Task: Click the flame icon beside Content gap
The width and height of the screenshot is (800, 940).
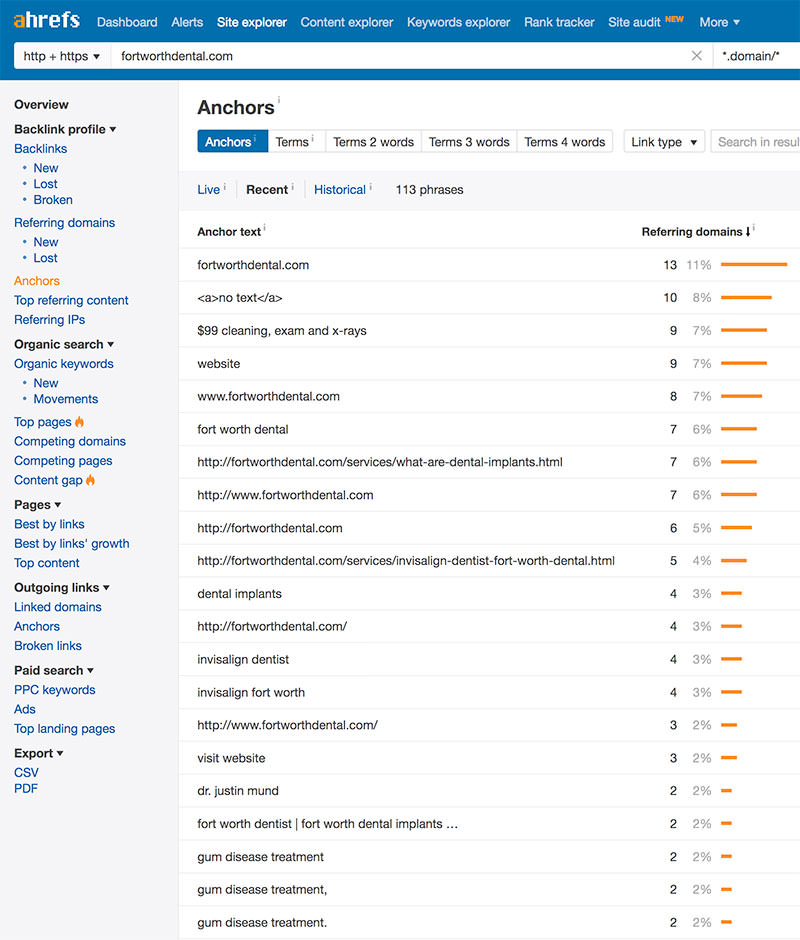Action: pyautogui.click(x=91, y=480)
